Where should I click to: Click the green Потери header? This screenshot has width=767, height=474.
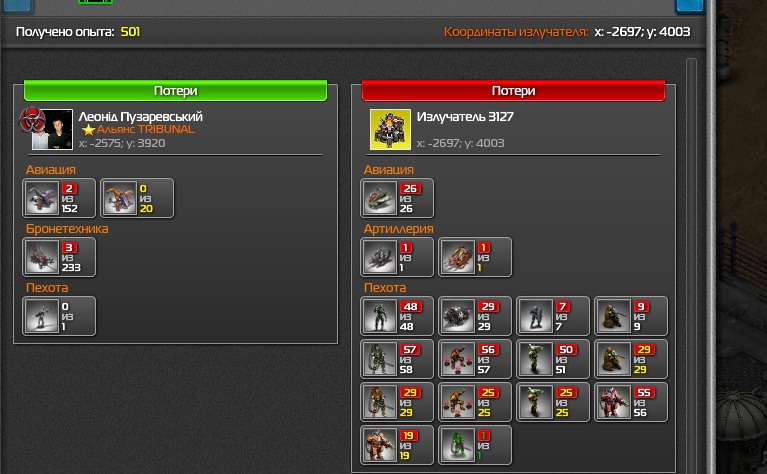point(175,90)
